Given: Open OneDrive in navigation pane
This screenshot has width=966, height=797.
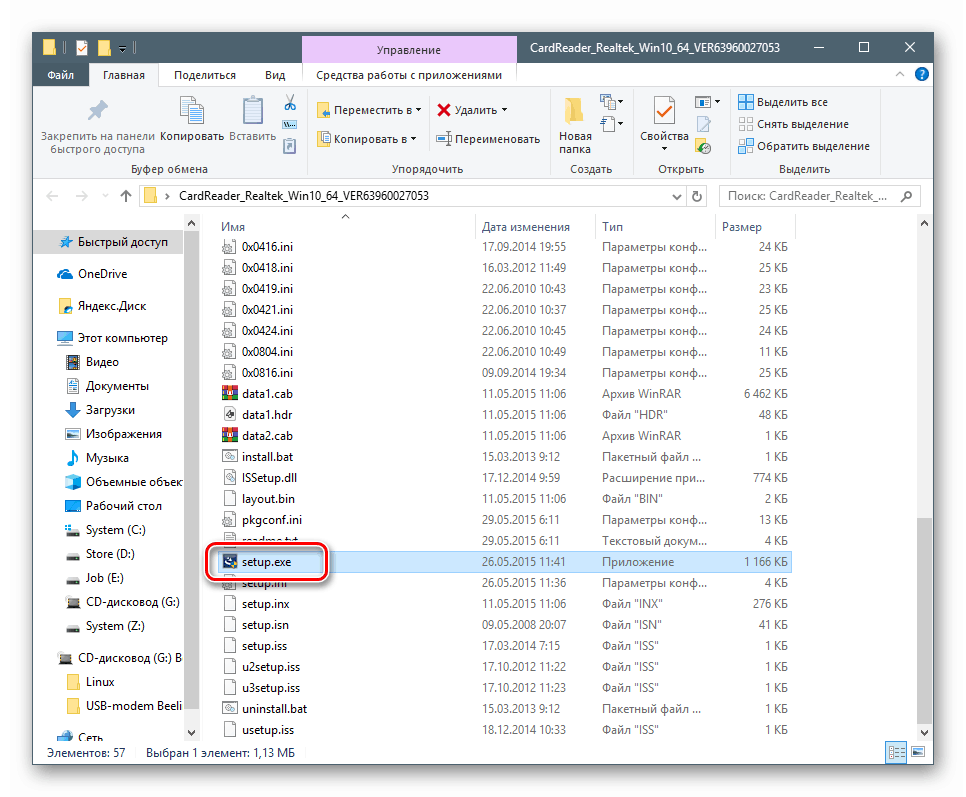Looking at the screenshot, I should (102, 273).
